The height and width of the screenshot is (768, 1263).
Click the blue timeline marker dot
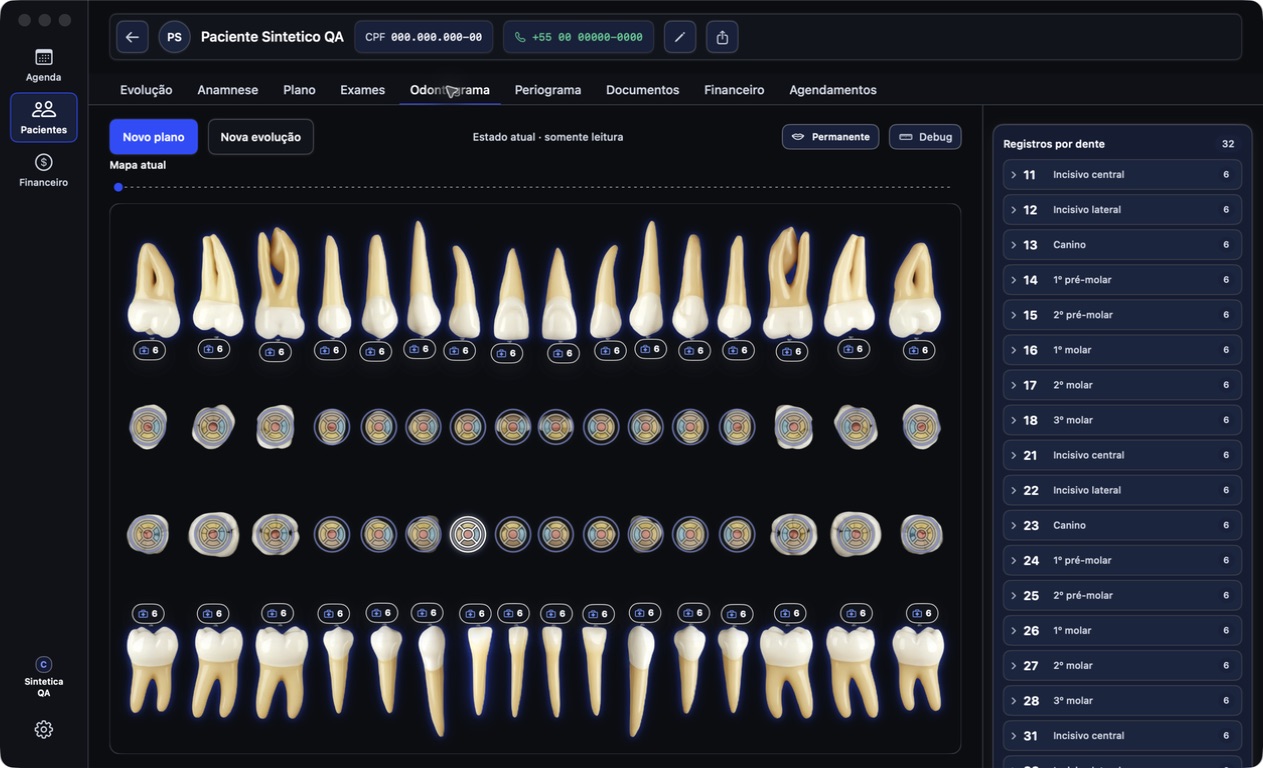118,187
